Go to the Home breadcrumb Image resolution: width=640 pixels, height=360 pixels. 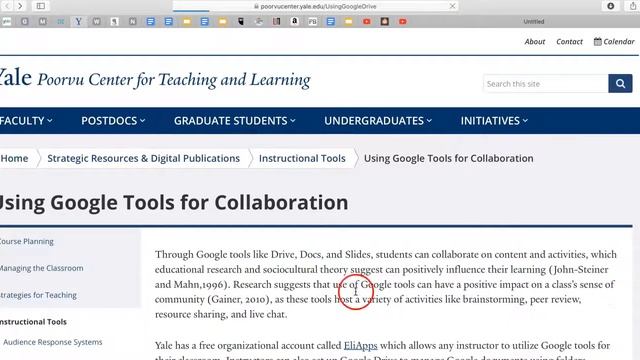coord(14,158)
